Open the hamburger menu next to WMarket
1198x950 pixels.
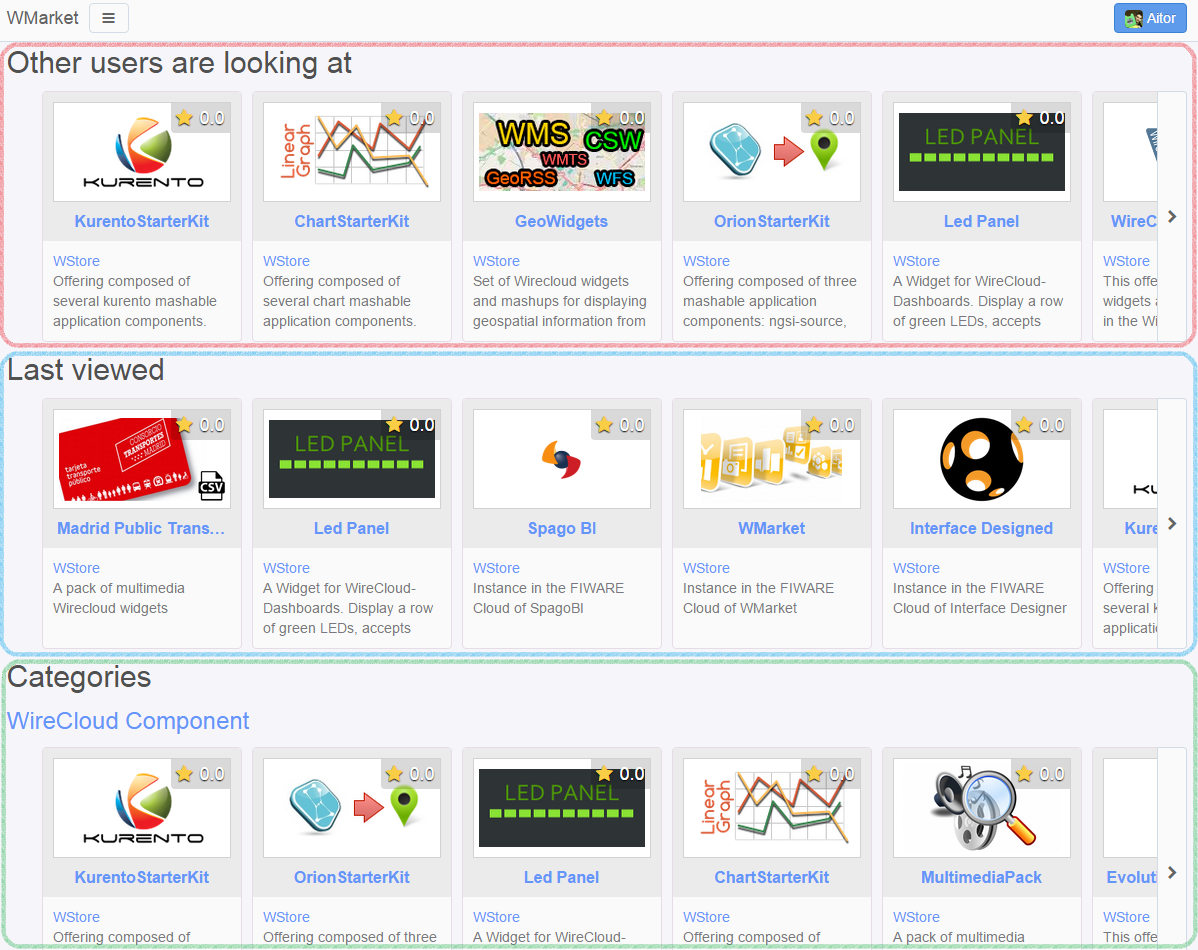[108, 18]
